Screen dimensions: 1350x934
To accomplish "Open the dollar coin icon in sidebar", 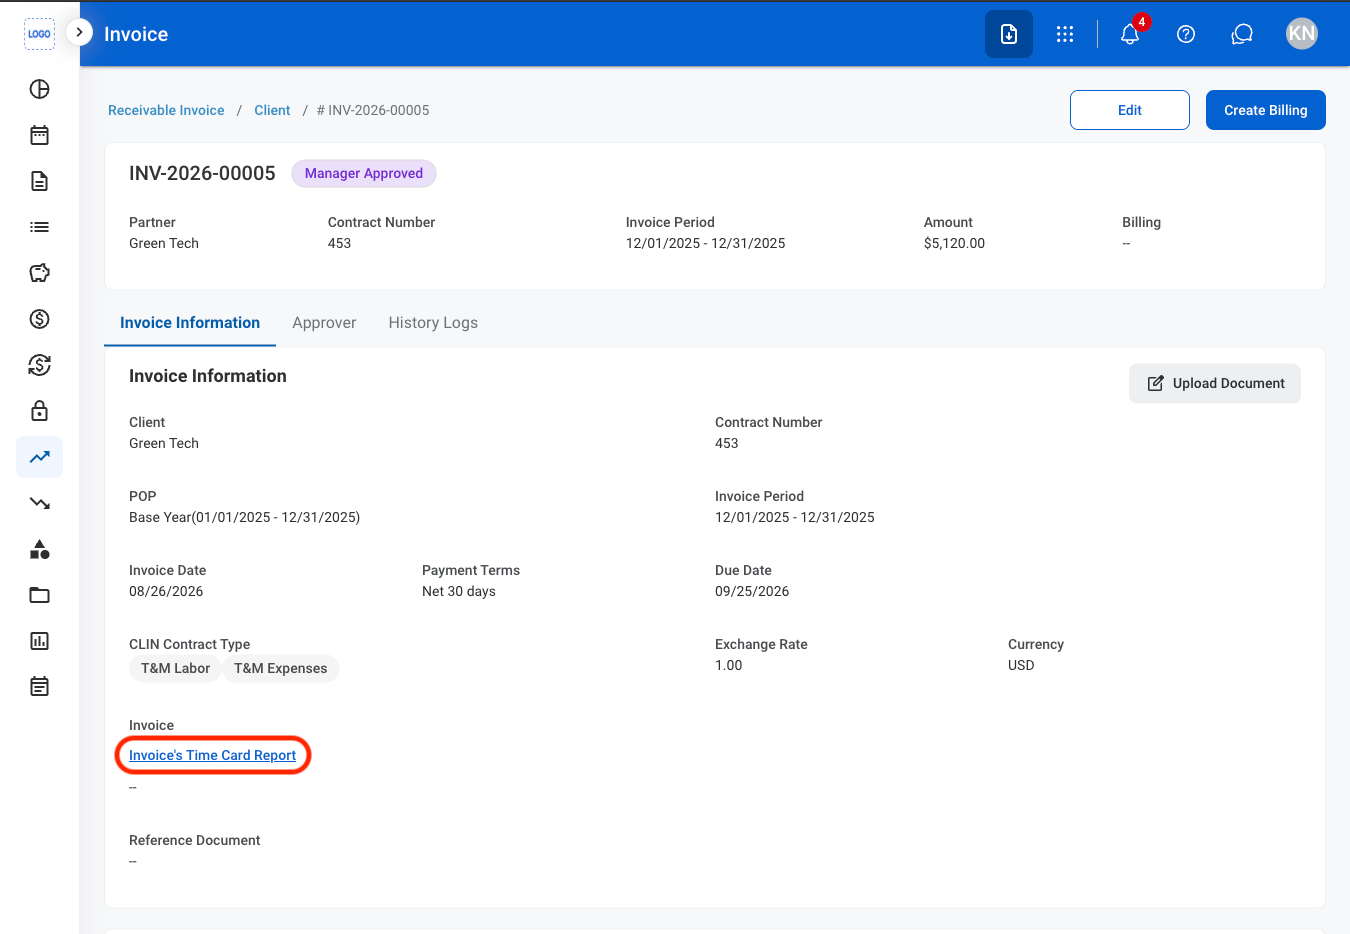I will 40,319.
